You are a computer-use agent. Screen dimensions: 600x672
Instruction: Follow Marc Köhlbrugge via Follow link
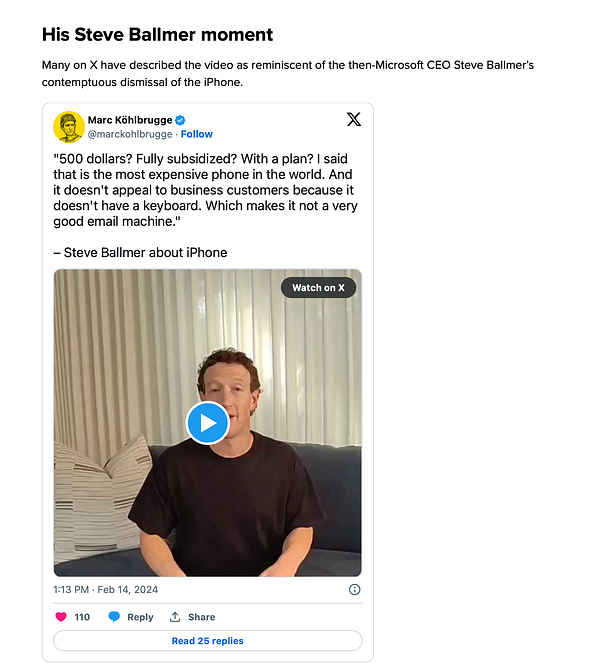197,134
